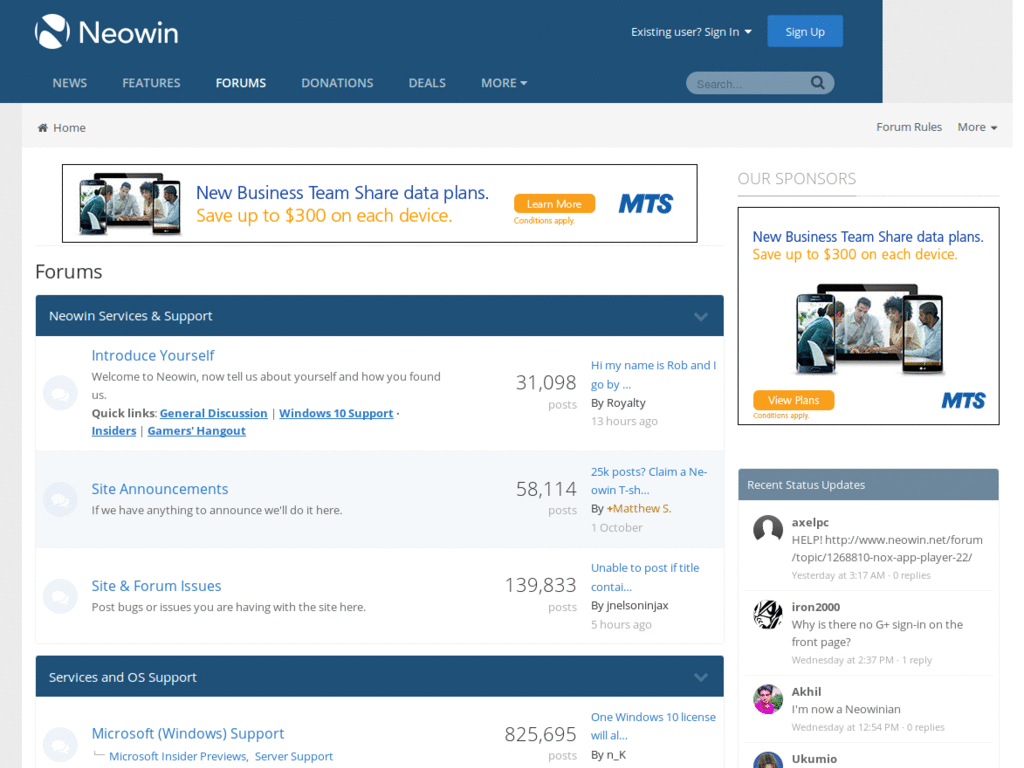The image size is (1024, 768).
Task: Open Akhil's avatar in status updates
Action: click(768, 699)
